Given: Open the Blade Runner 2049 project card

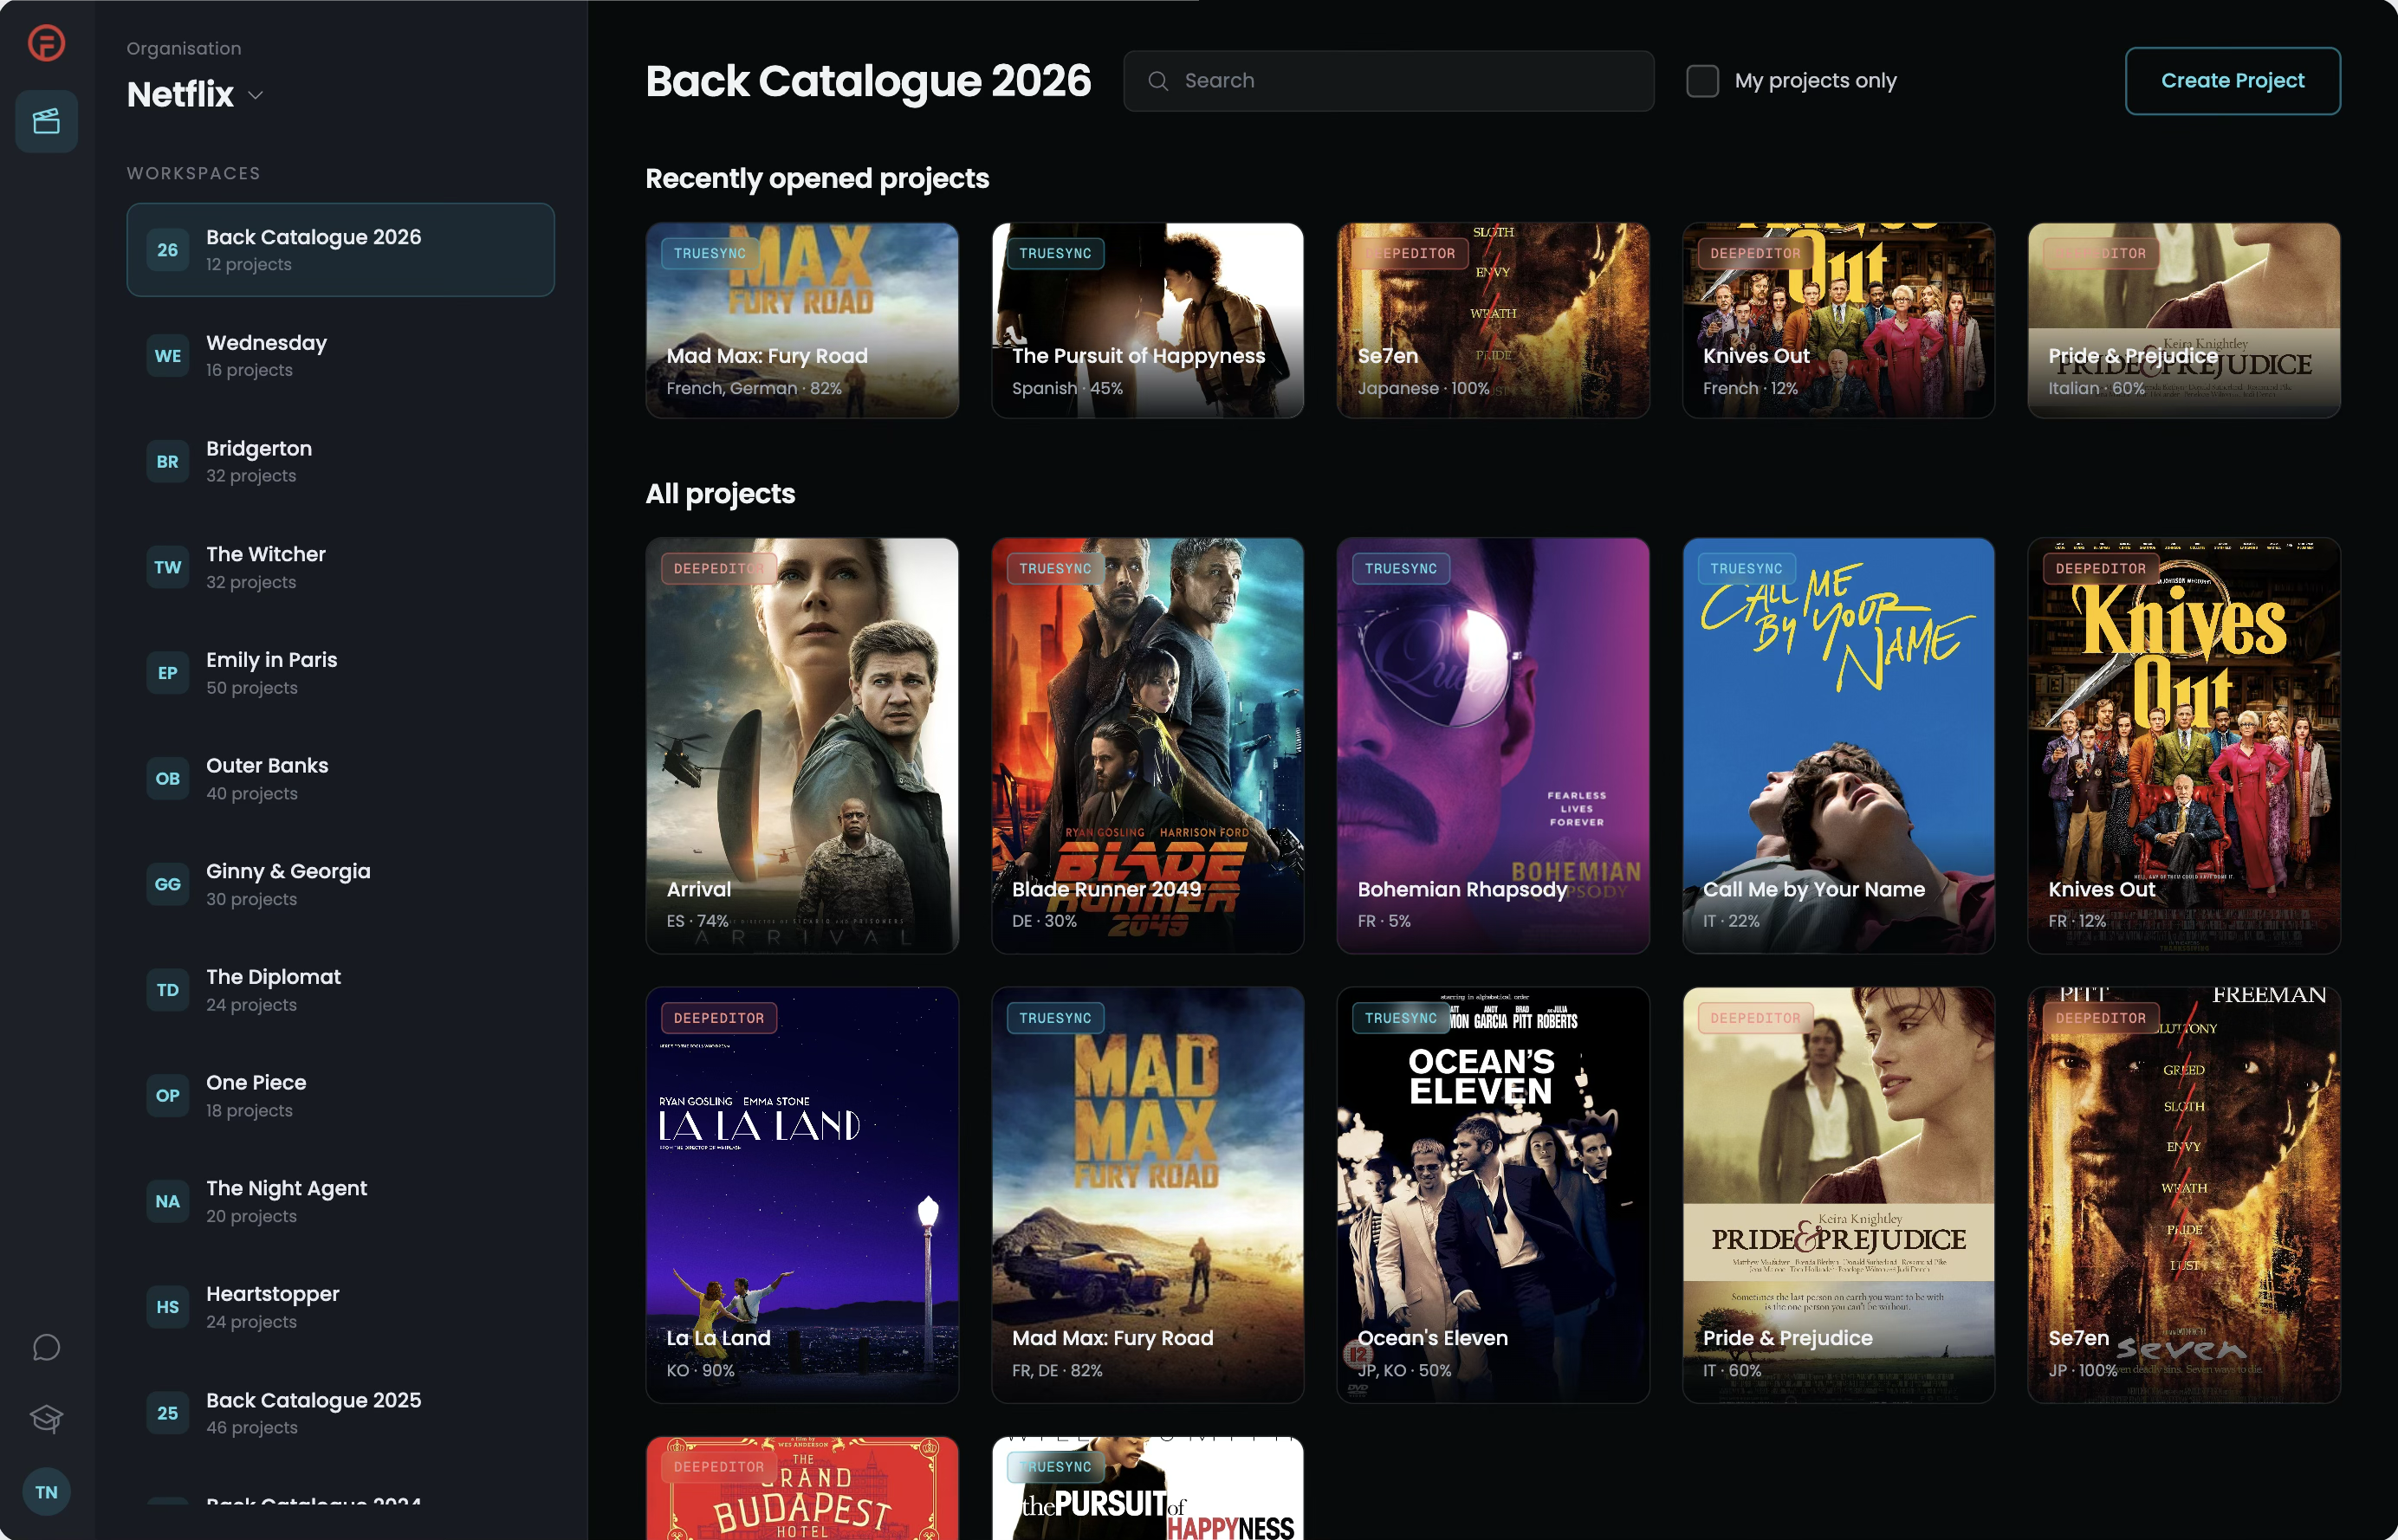Looking at the screenshot, I should click(1147, 746).
